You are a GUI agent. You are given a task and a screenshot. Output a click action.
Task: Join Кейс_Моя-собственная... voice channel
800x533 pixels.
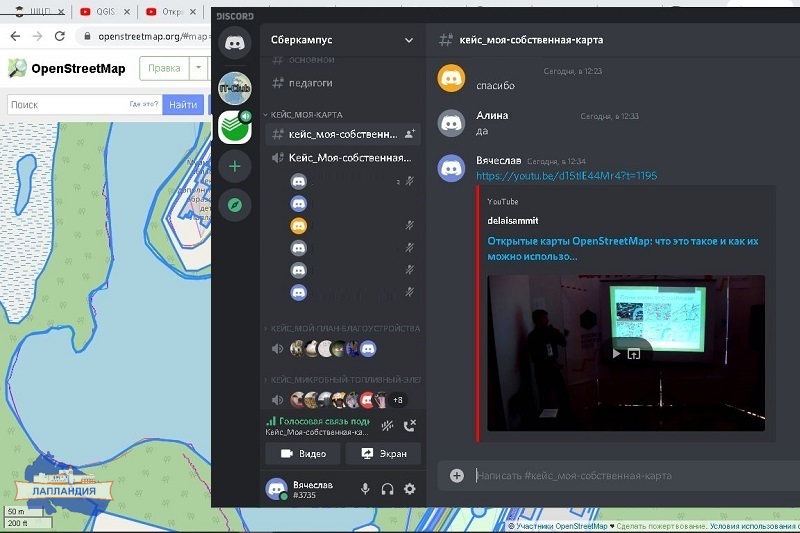(x=343, y=158)
